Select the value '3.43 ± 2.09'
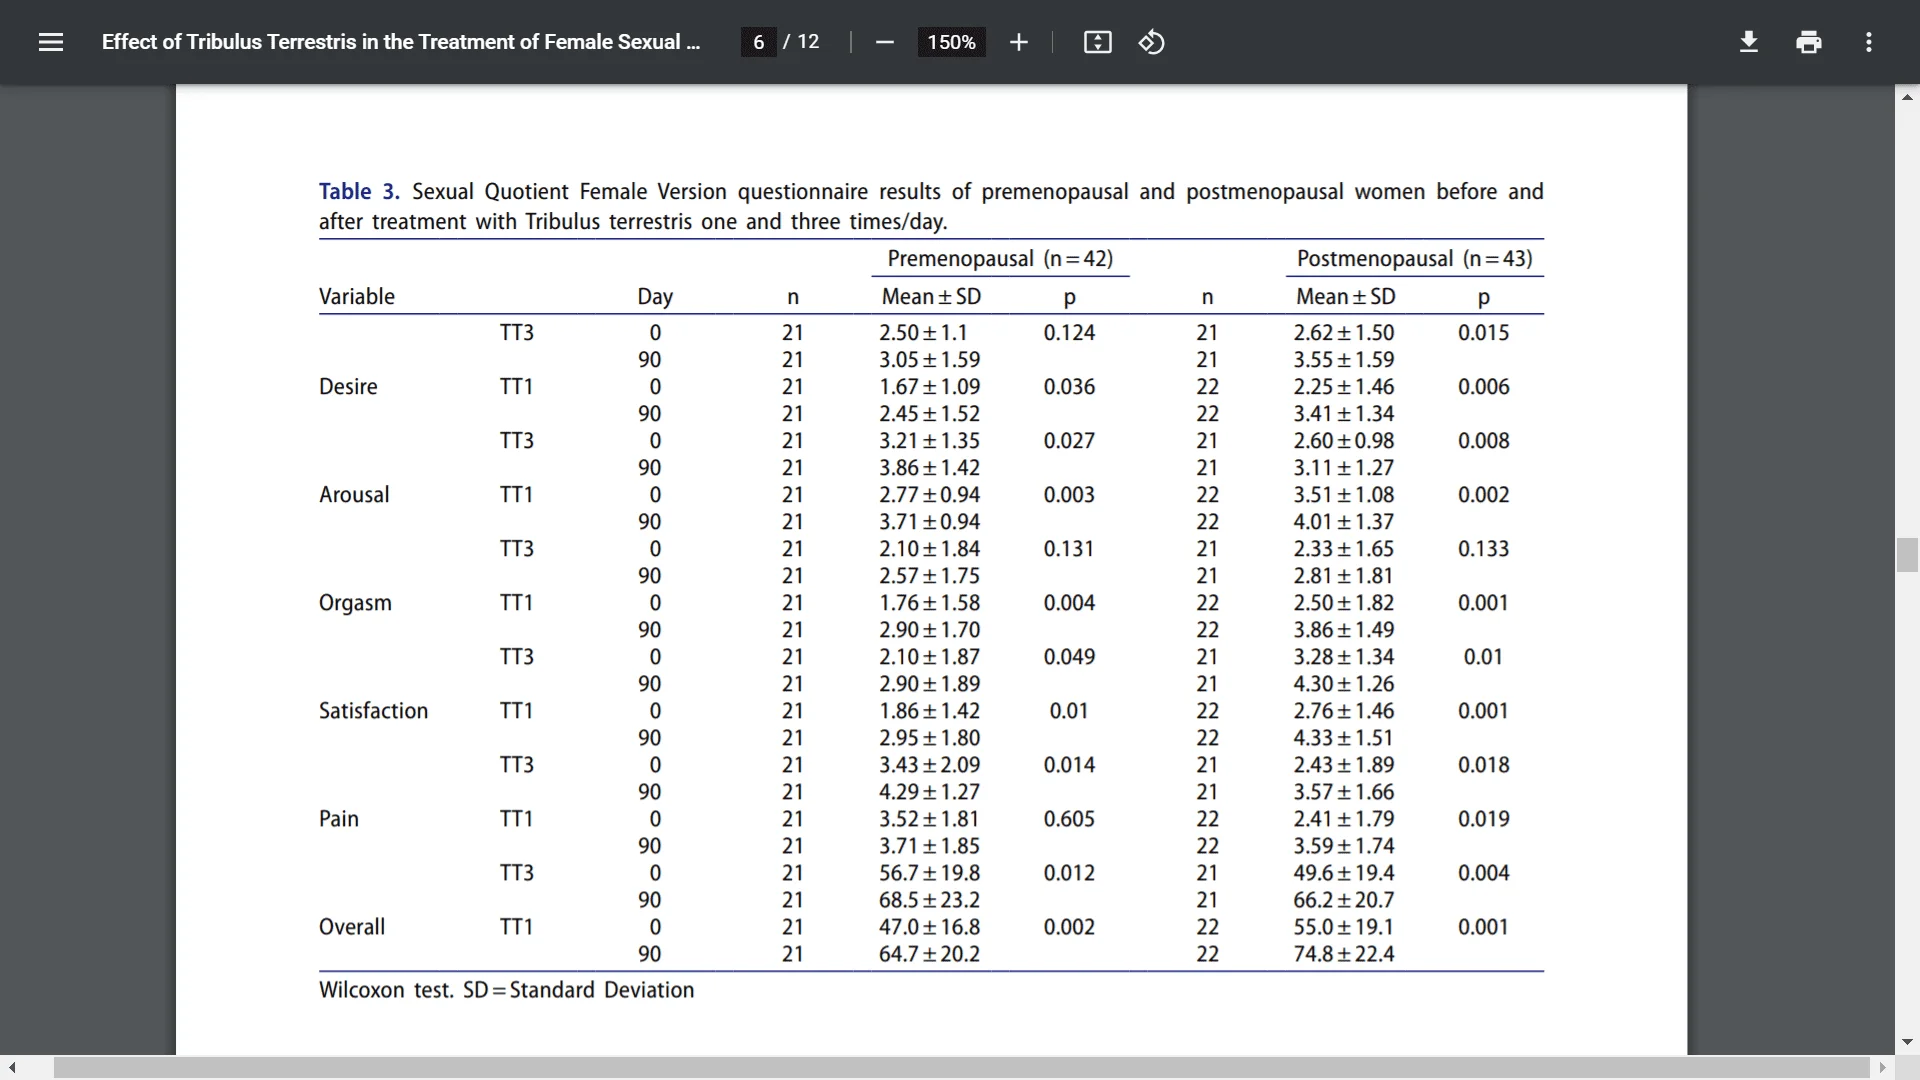Screen dimensions: 1920x1080 [x=929, y=765]
